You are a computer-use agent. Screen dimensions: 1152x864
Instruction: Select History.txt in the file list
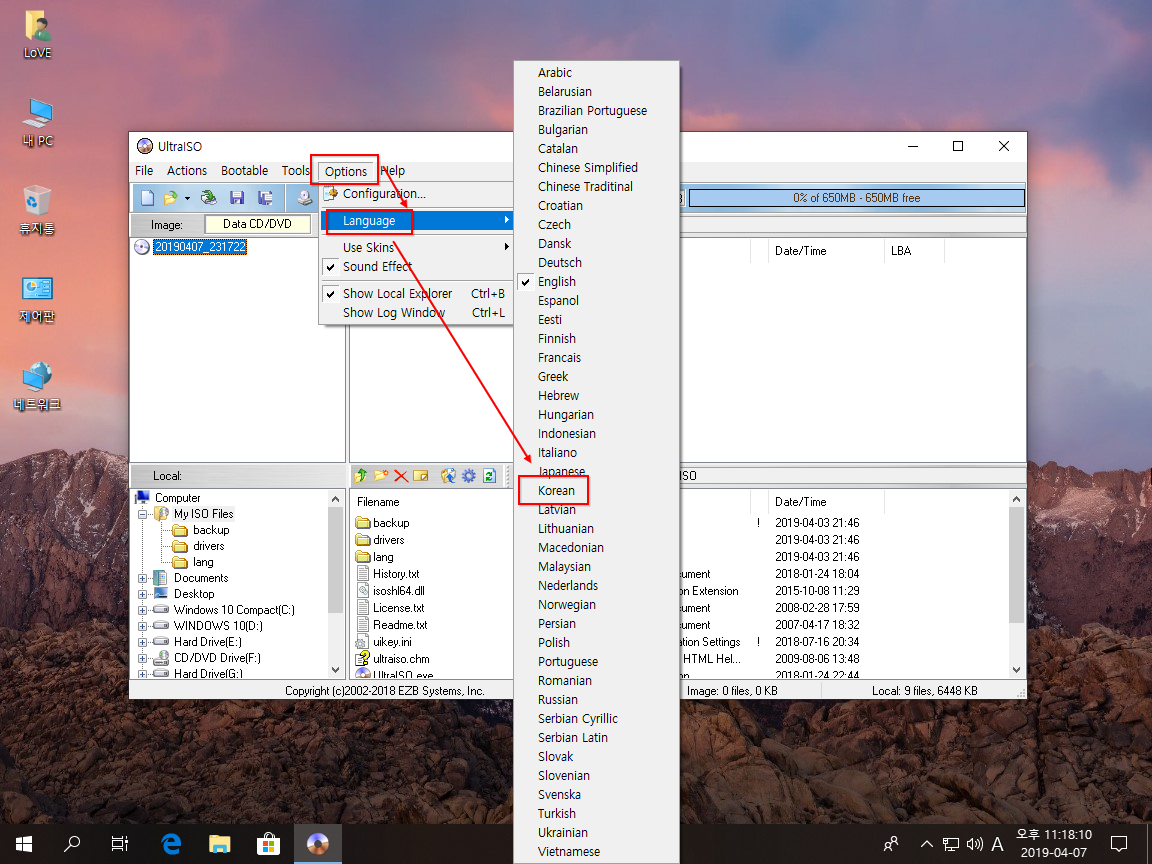(396, 574)
